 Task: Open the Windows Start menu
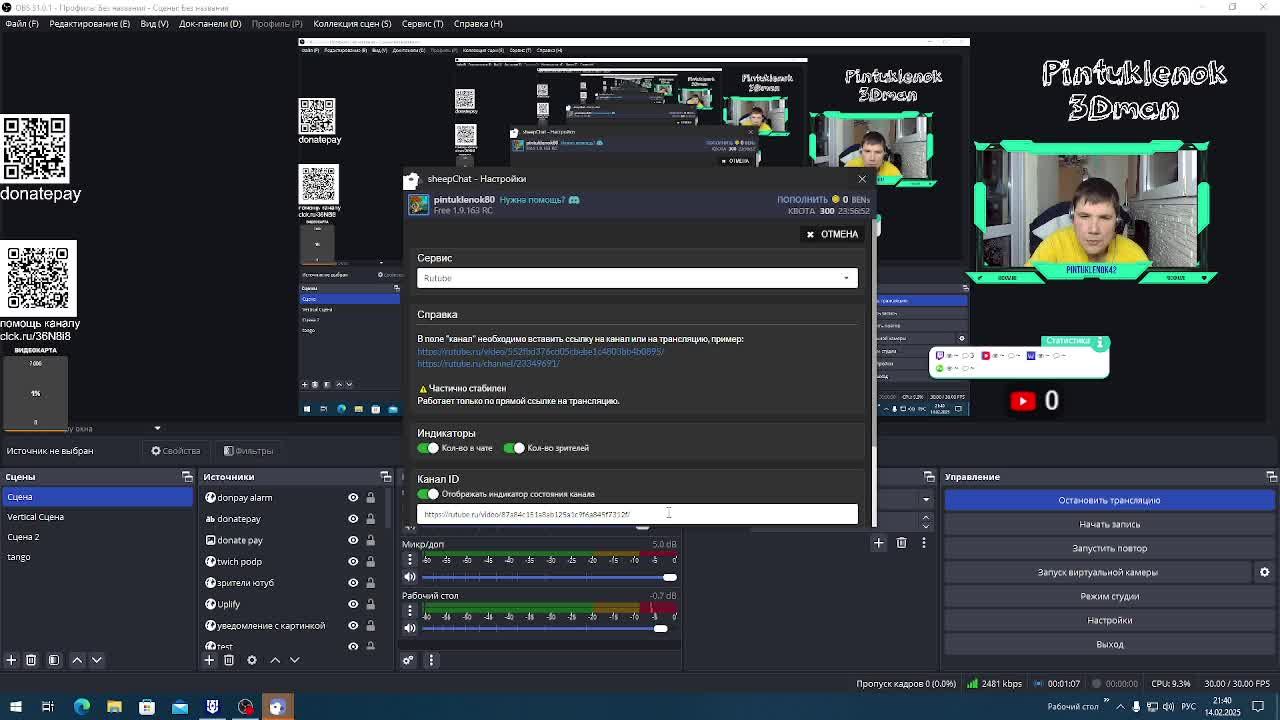15,707
